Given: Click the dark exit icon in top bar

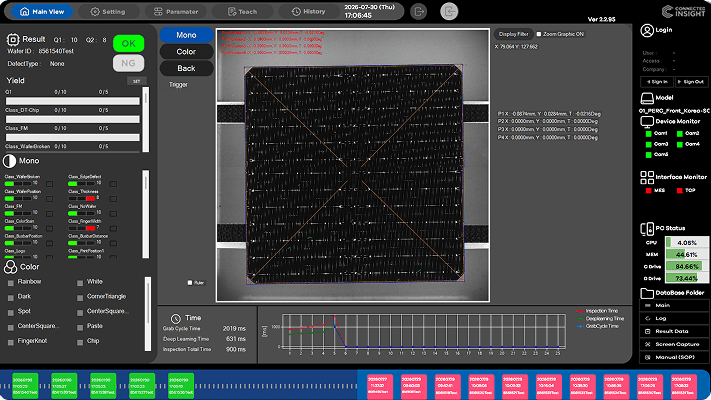Looking at the screenshot, I should tap(419, 12).
